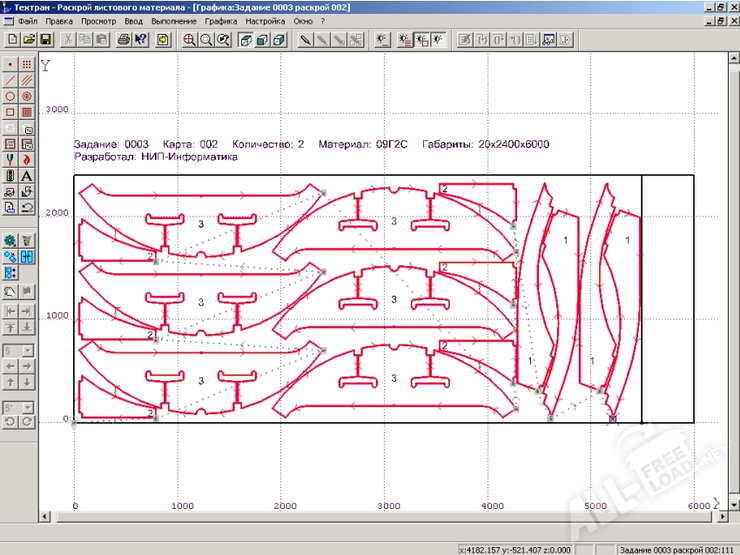
Task: Toggle the point grid tool button
Action: [x=27, y=64]
